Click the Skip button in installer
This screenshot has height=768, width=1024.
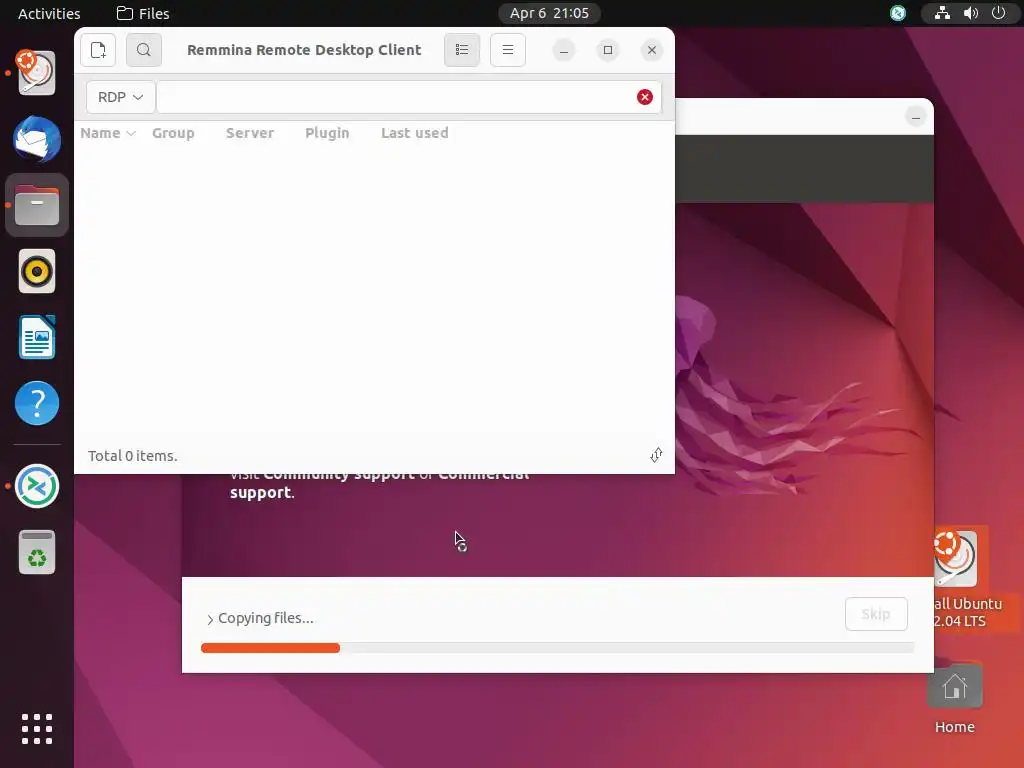click(x=876, y=614)
